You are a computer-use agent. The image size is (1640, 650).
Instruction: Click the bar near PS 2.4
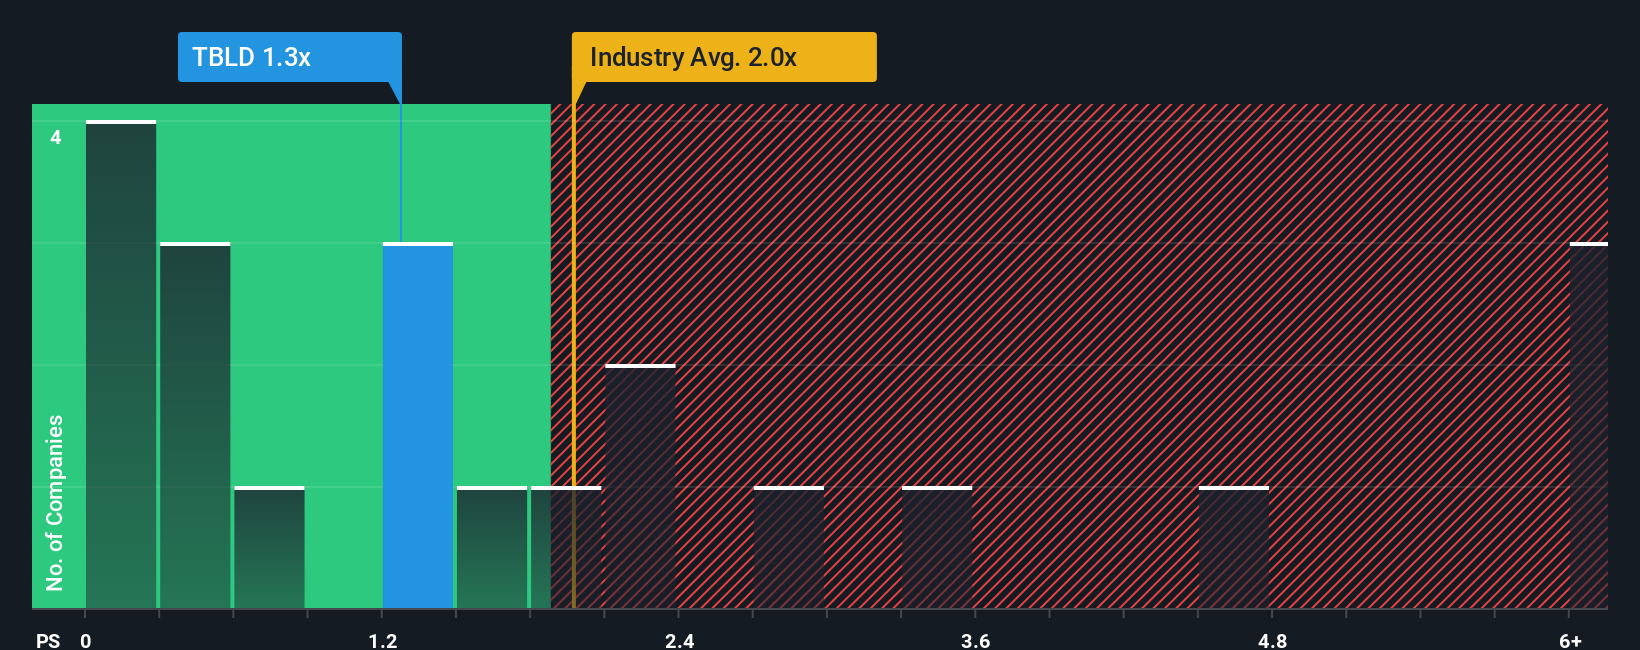pos(640,486)
